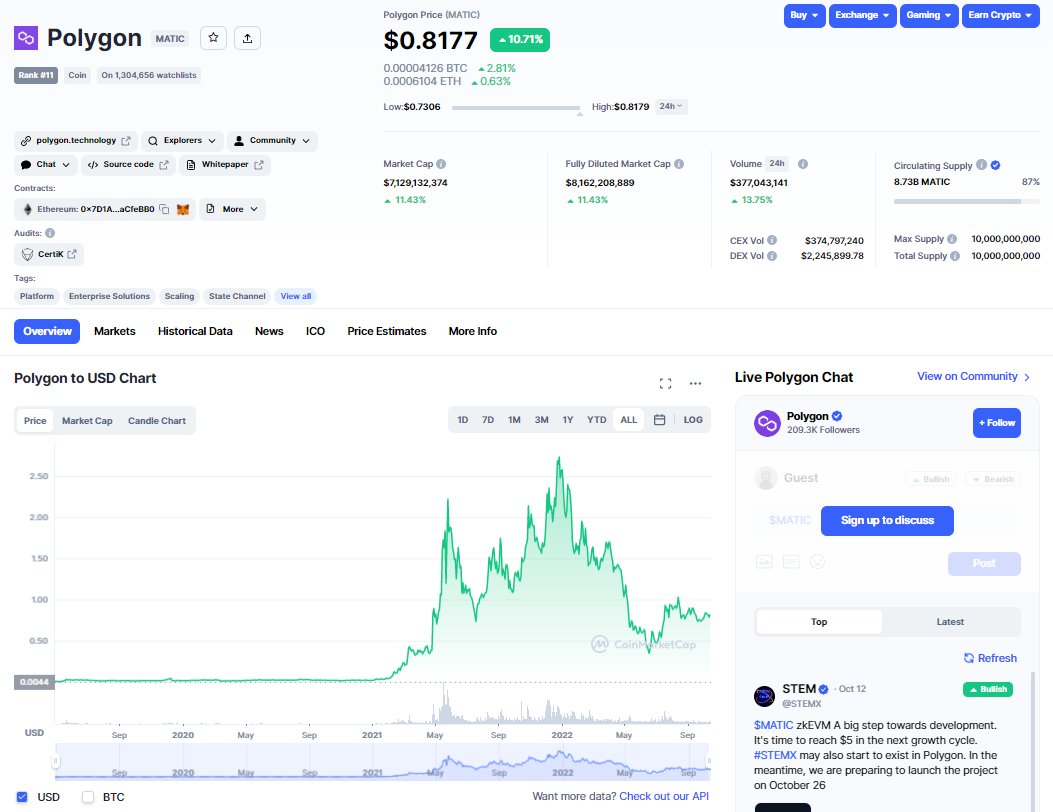Viewport: 1053px width, 812px height.
Task: Click info icon next to Market Cap
Action: point(441,164)
